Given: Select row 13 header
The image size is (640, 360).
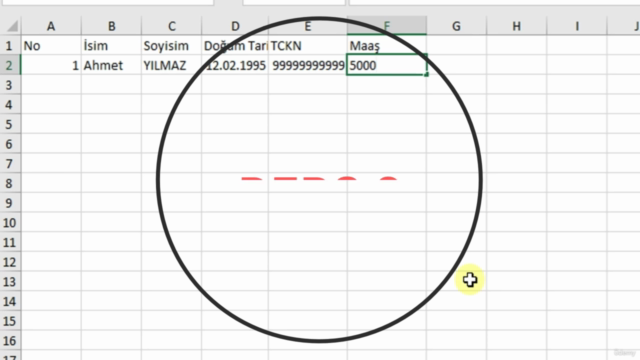Looking at the screenshot, I should (10, 281).
